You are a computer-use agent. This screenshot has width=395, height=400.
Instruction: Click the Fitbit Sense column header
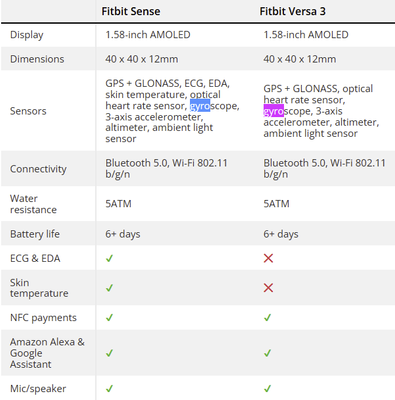pyautogui.click(x=131, y=11)
